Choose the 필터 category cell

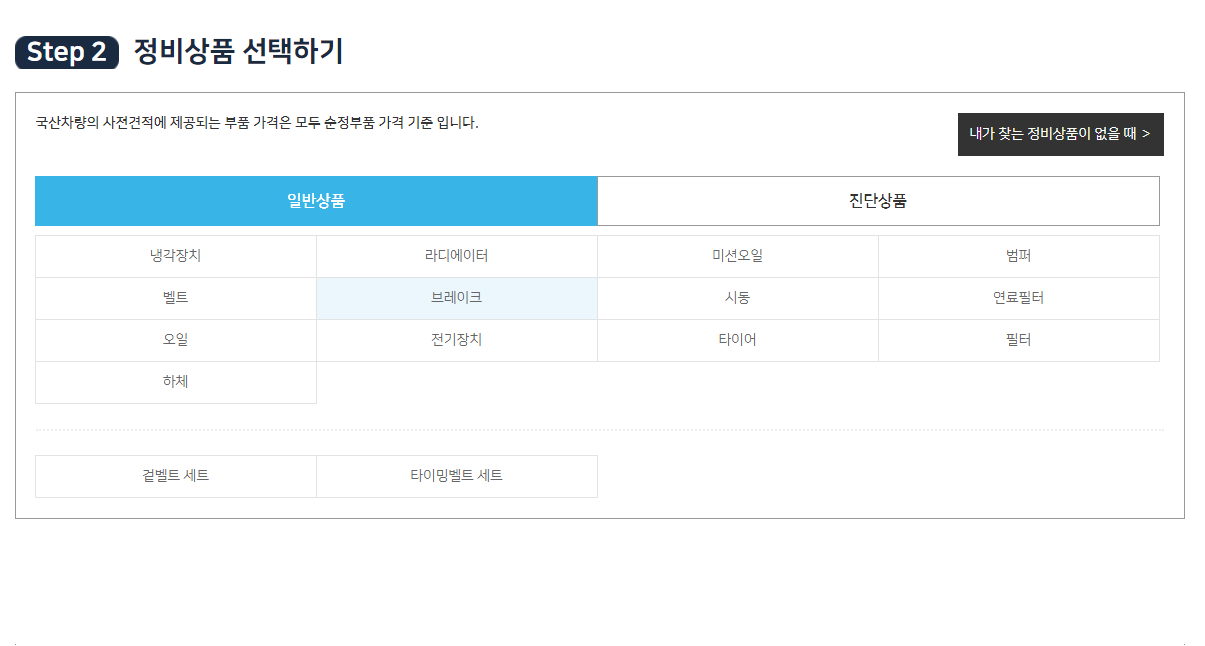[x=1019, y=340]
